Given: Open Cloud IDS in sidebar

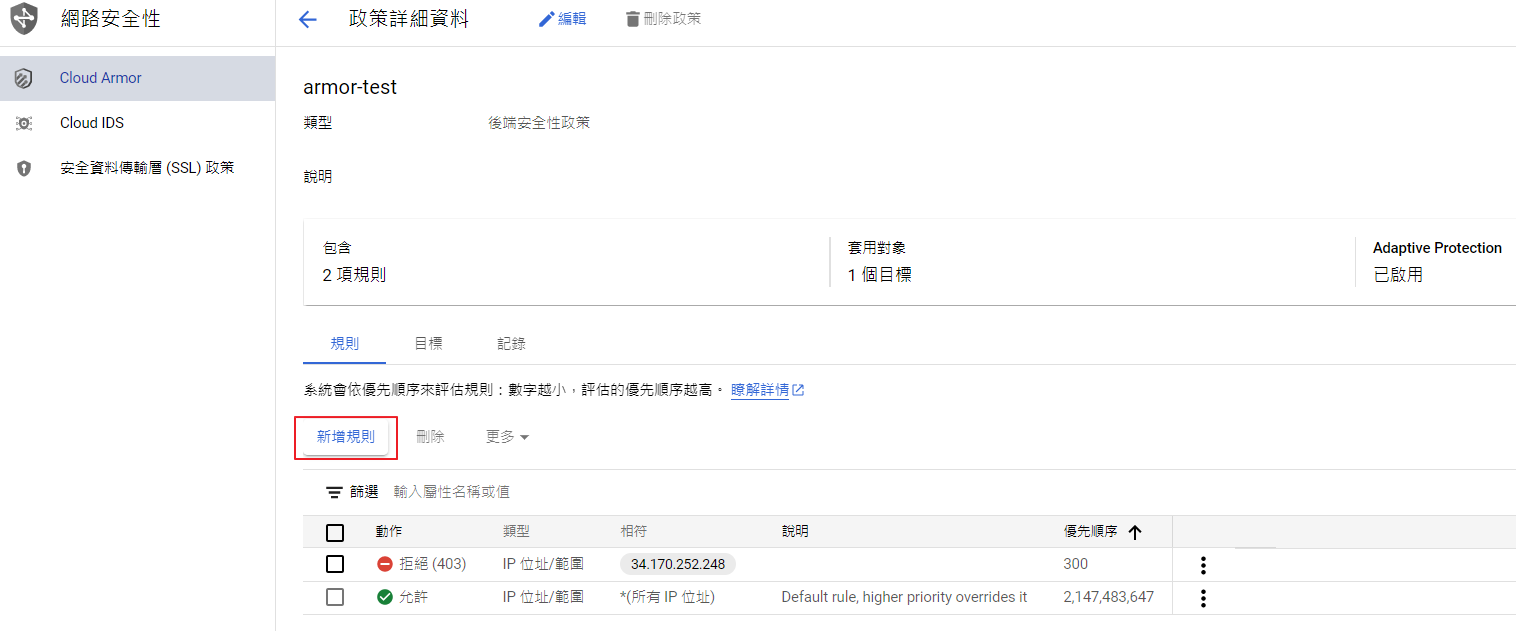Looking at the screenshot, I should [92, 123].
